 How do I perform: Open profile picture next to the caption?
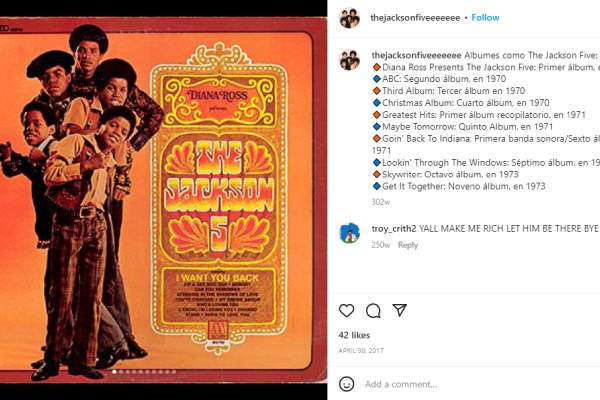coord(349,60)
